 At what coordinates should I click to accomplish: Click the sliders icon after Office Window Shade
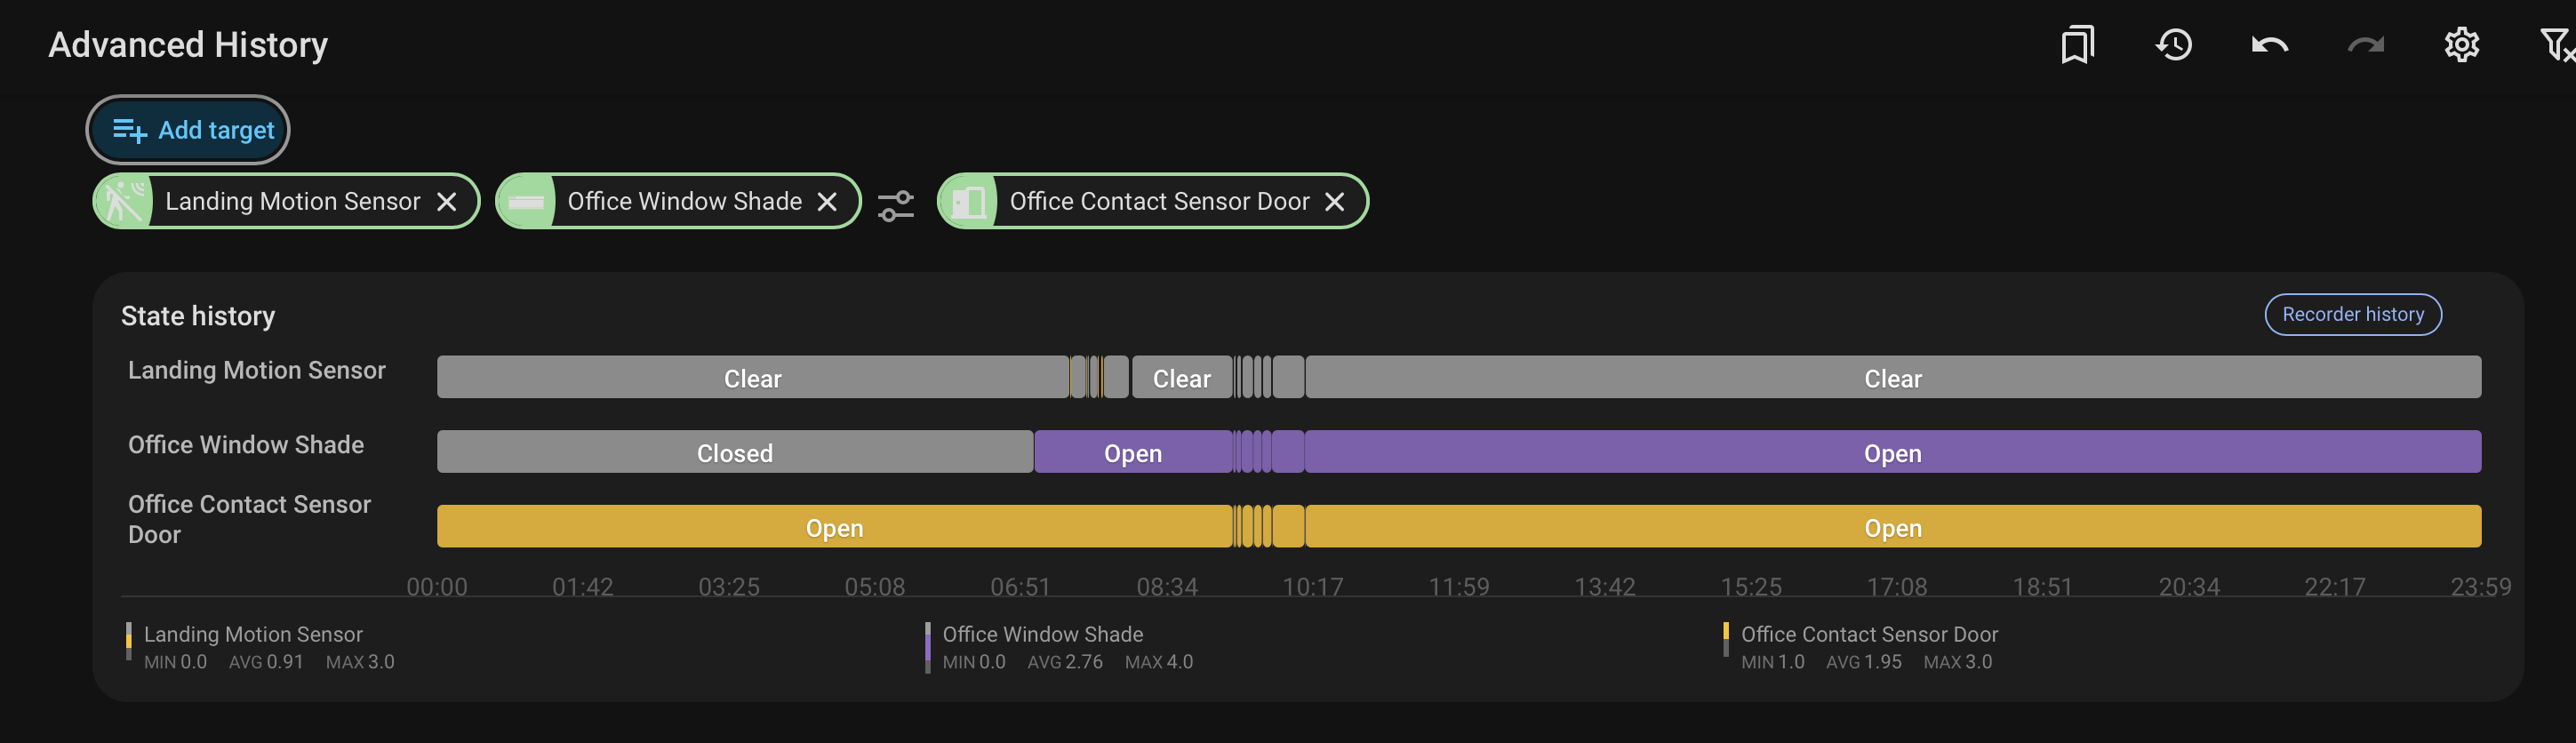tap(896, 206)
